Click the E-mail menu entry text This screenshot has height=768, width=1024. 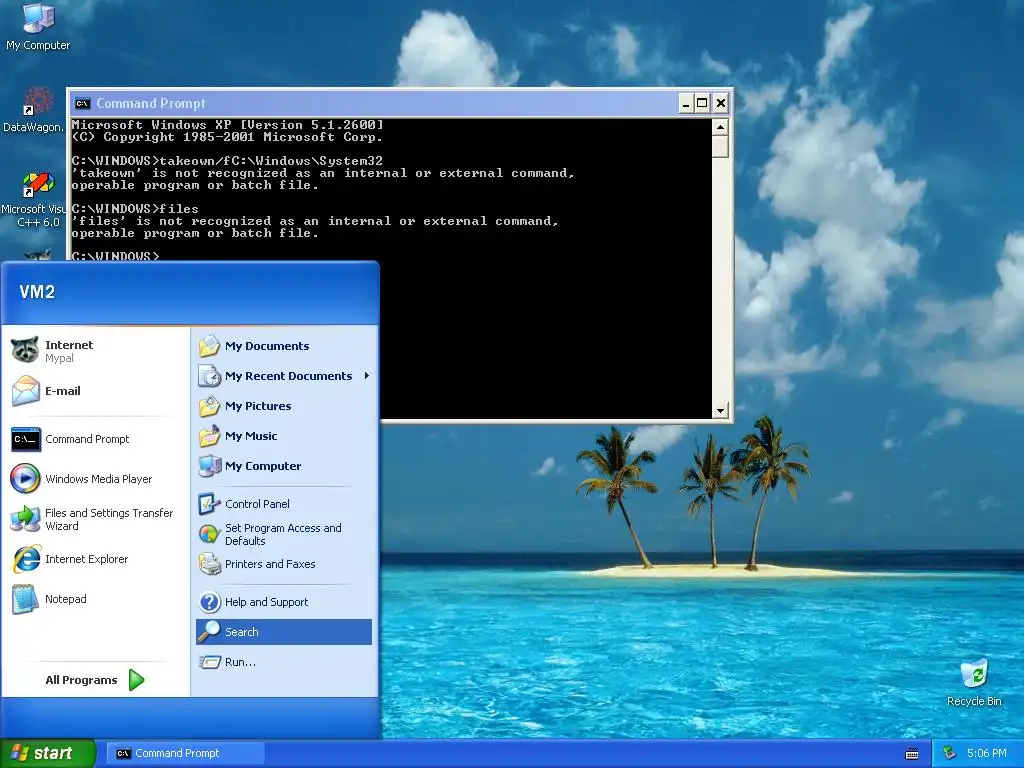pos(63,391)
